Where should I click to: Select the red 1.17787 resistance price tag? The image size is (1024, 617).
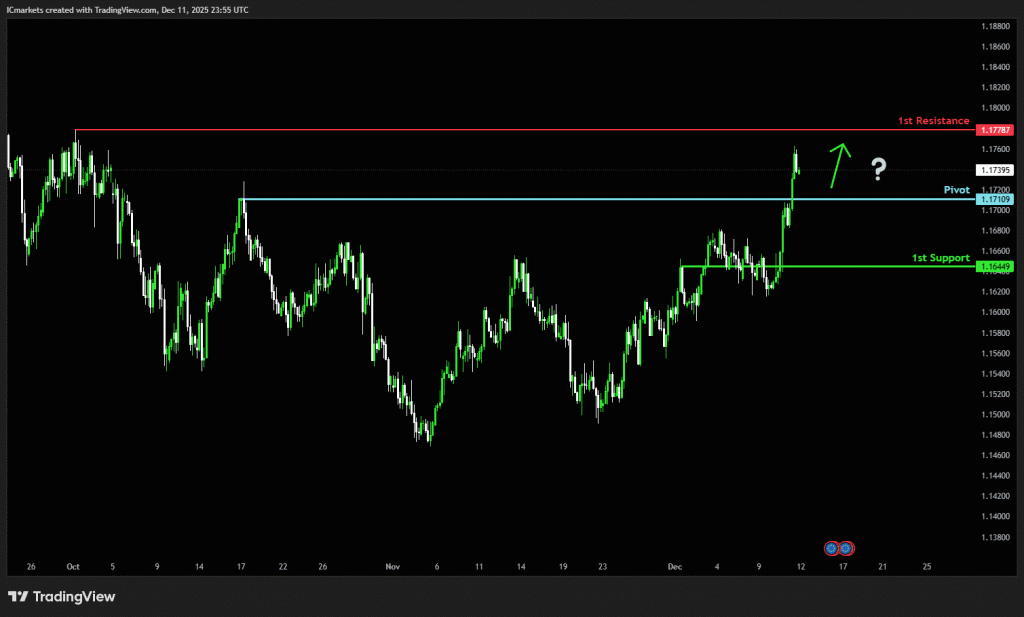[x=996, y=131]
